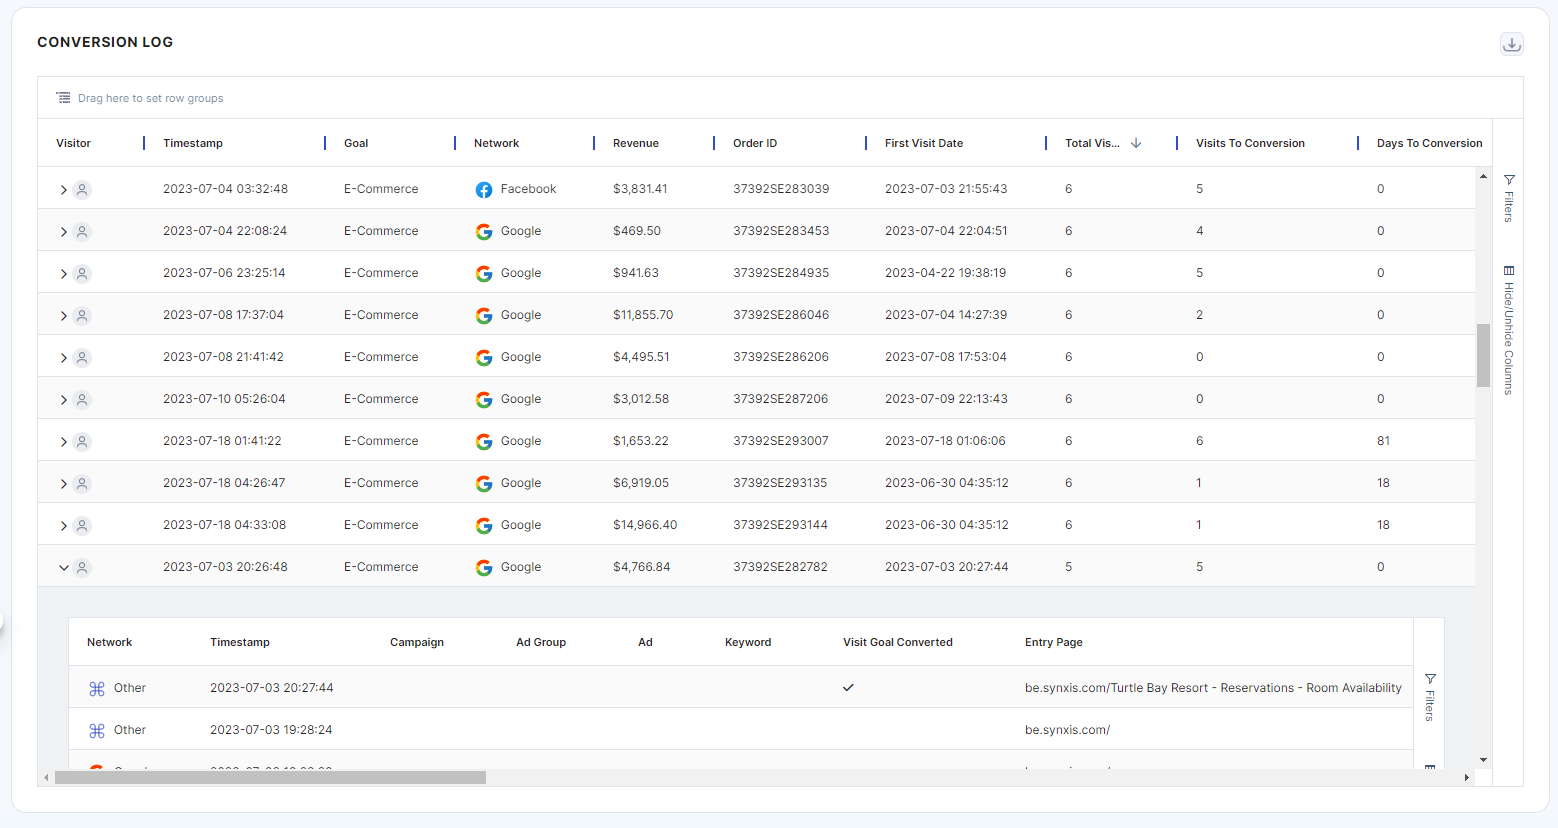Click the Facebook network icon in first row
This screenshot has width=1558, height=828.
coord(484,190)
